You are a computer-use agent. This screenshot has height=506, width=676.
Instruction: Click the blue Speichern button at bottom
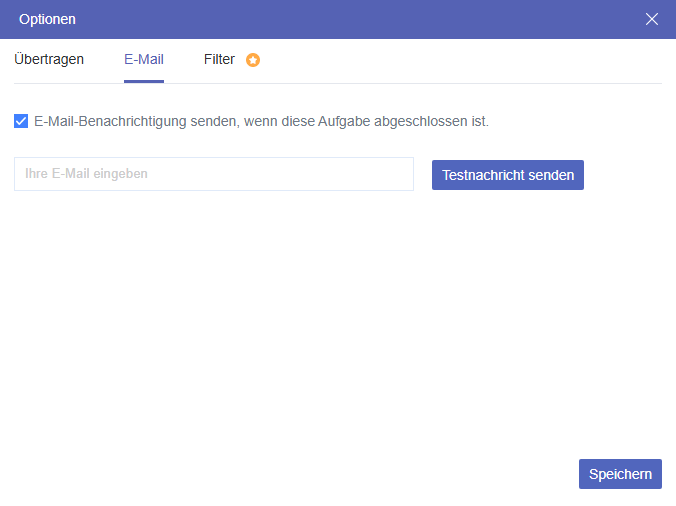coord(620,474)
